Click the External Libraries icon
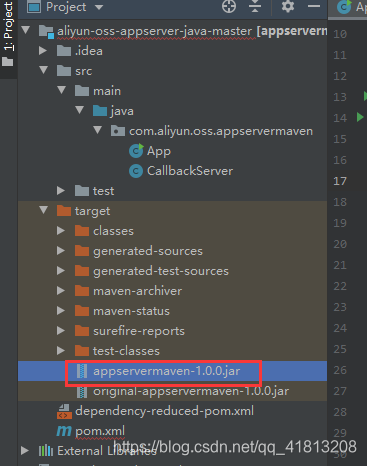 pyautogui.click(x=46, y=451)
